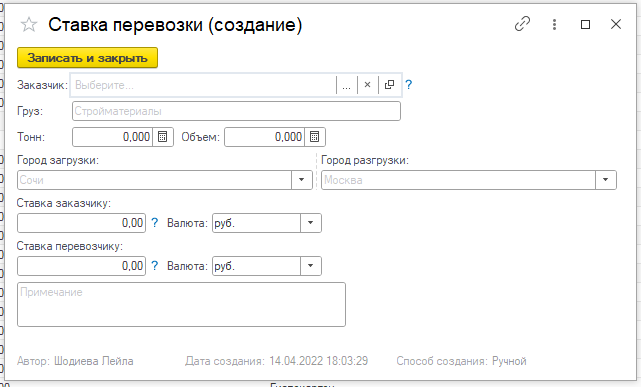Show help hint for Ставка заказчику
Viewport: 641px width, 387px height.
pos(155,223)
